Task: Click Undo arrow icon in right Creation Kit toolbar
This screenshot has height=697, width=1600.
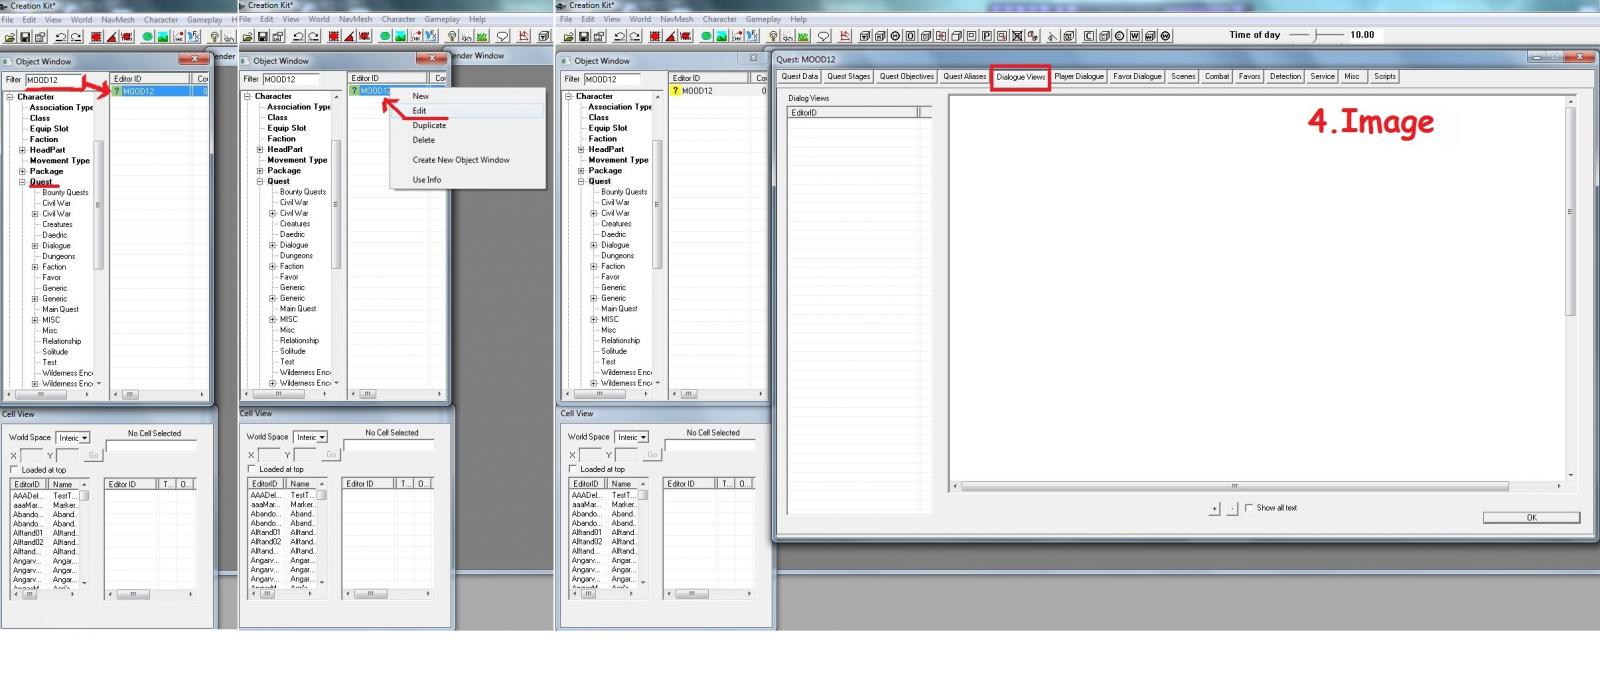Action: point(620,36)
